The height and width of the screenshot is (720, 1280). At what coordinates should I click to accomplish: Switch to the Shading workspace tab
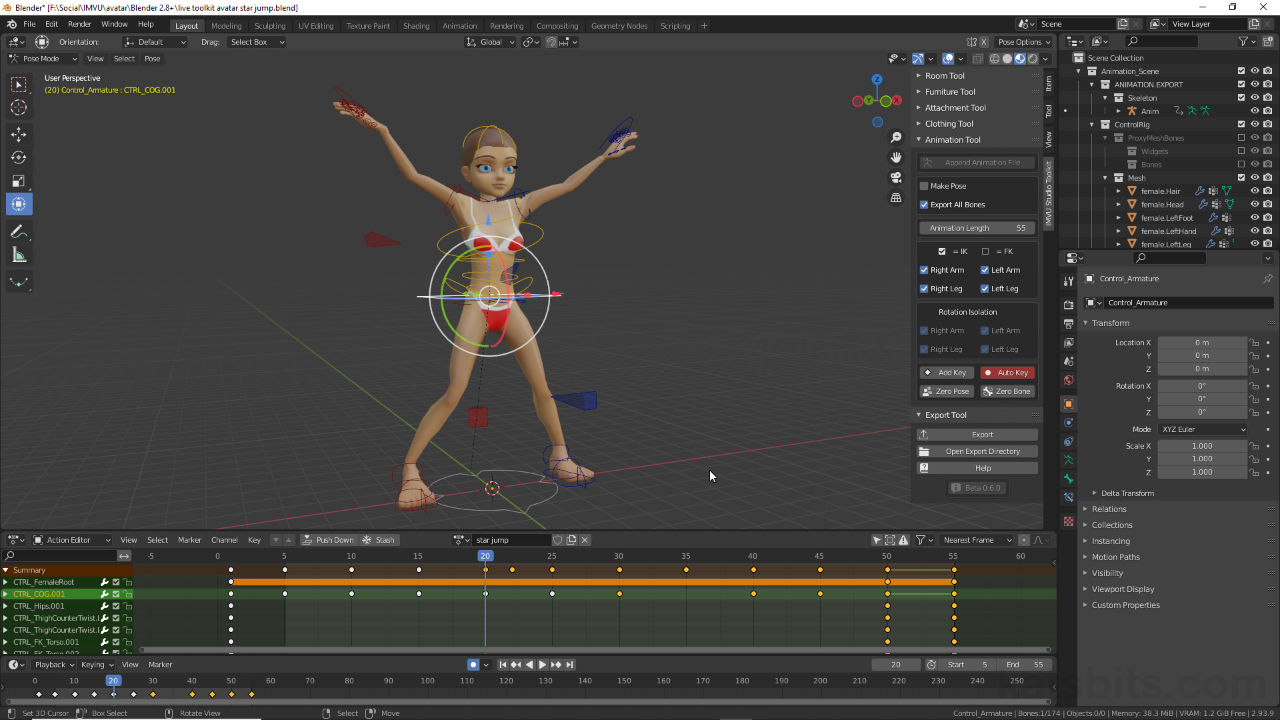point(416,26)
